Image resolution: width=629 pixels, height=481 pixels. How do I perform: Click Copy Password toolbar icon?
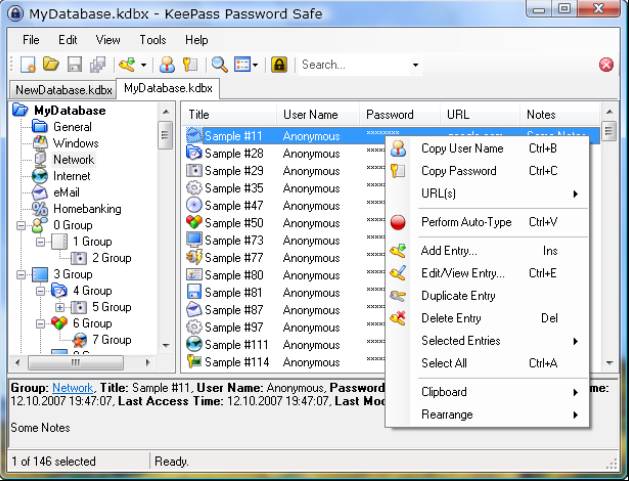[190, 64]
